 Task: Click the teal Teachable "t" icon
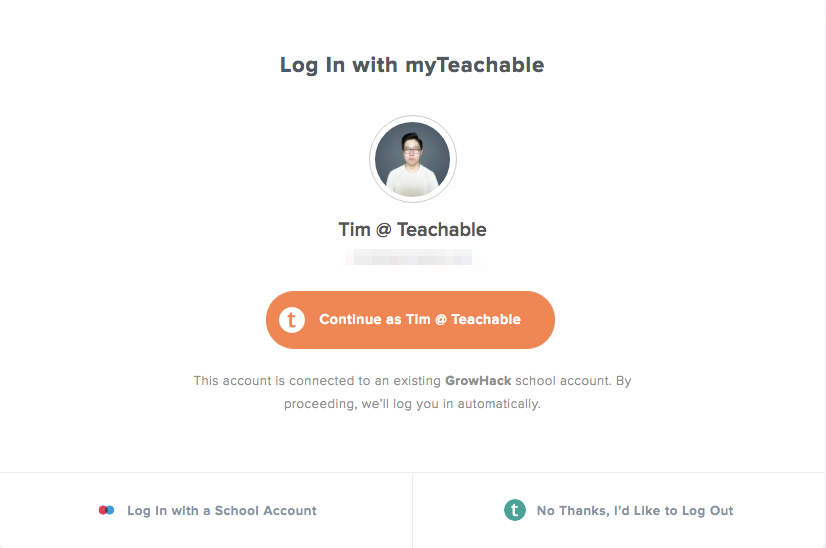(x=515, y=510)
